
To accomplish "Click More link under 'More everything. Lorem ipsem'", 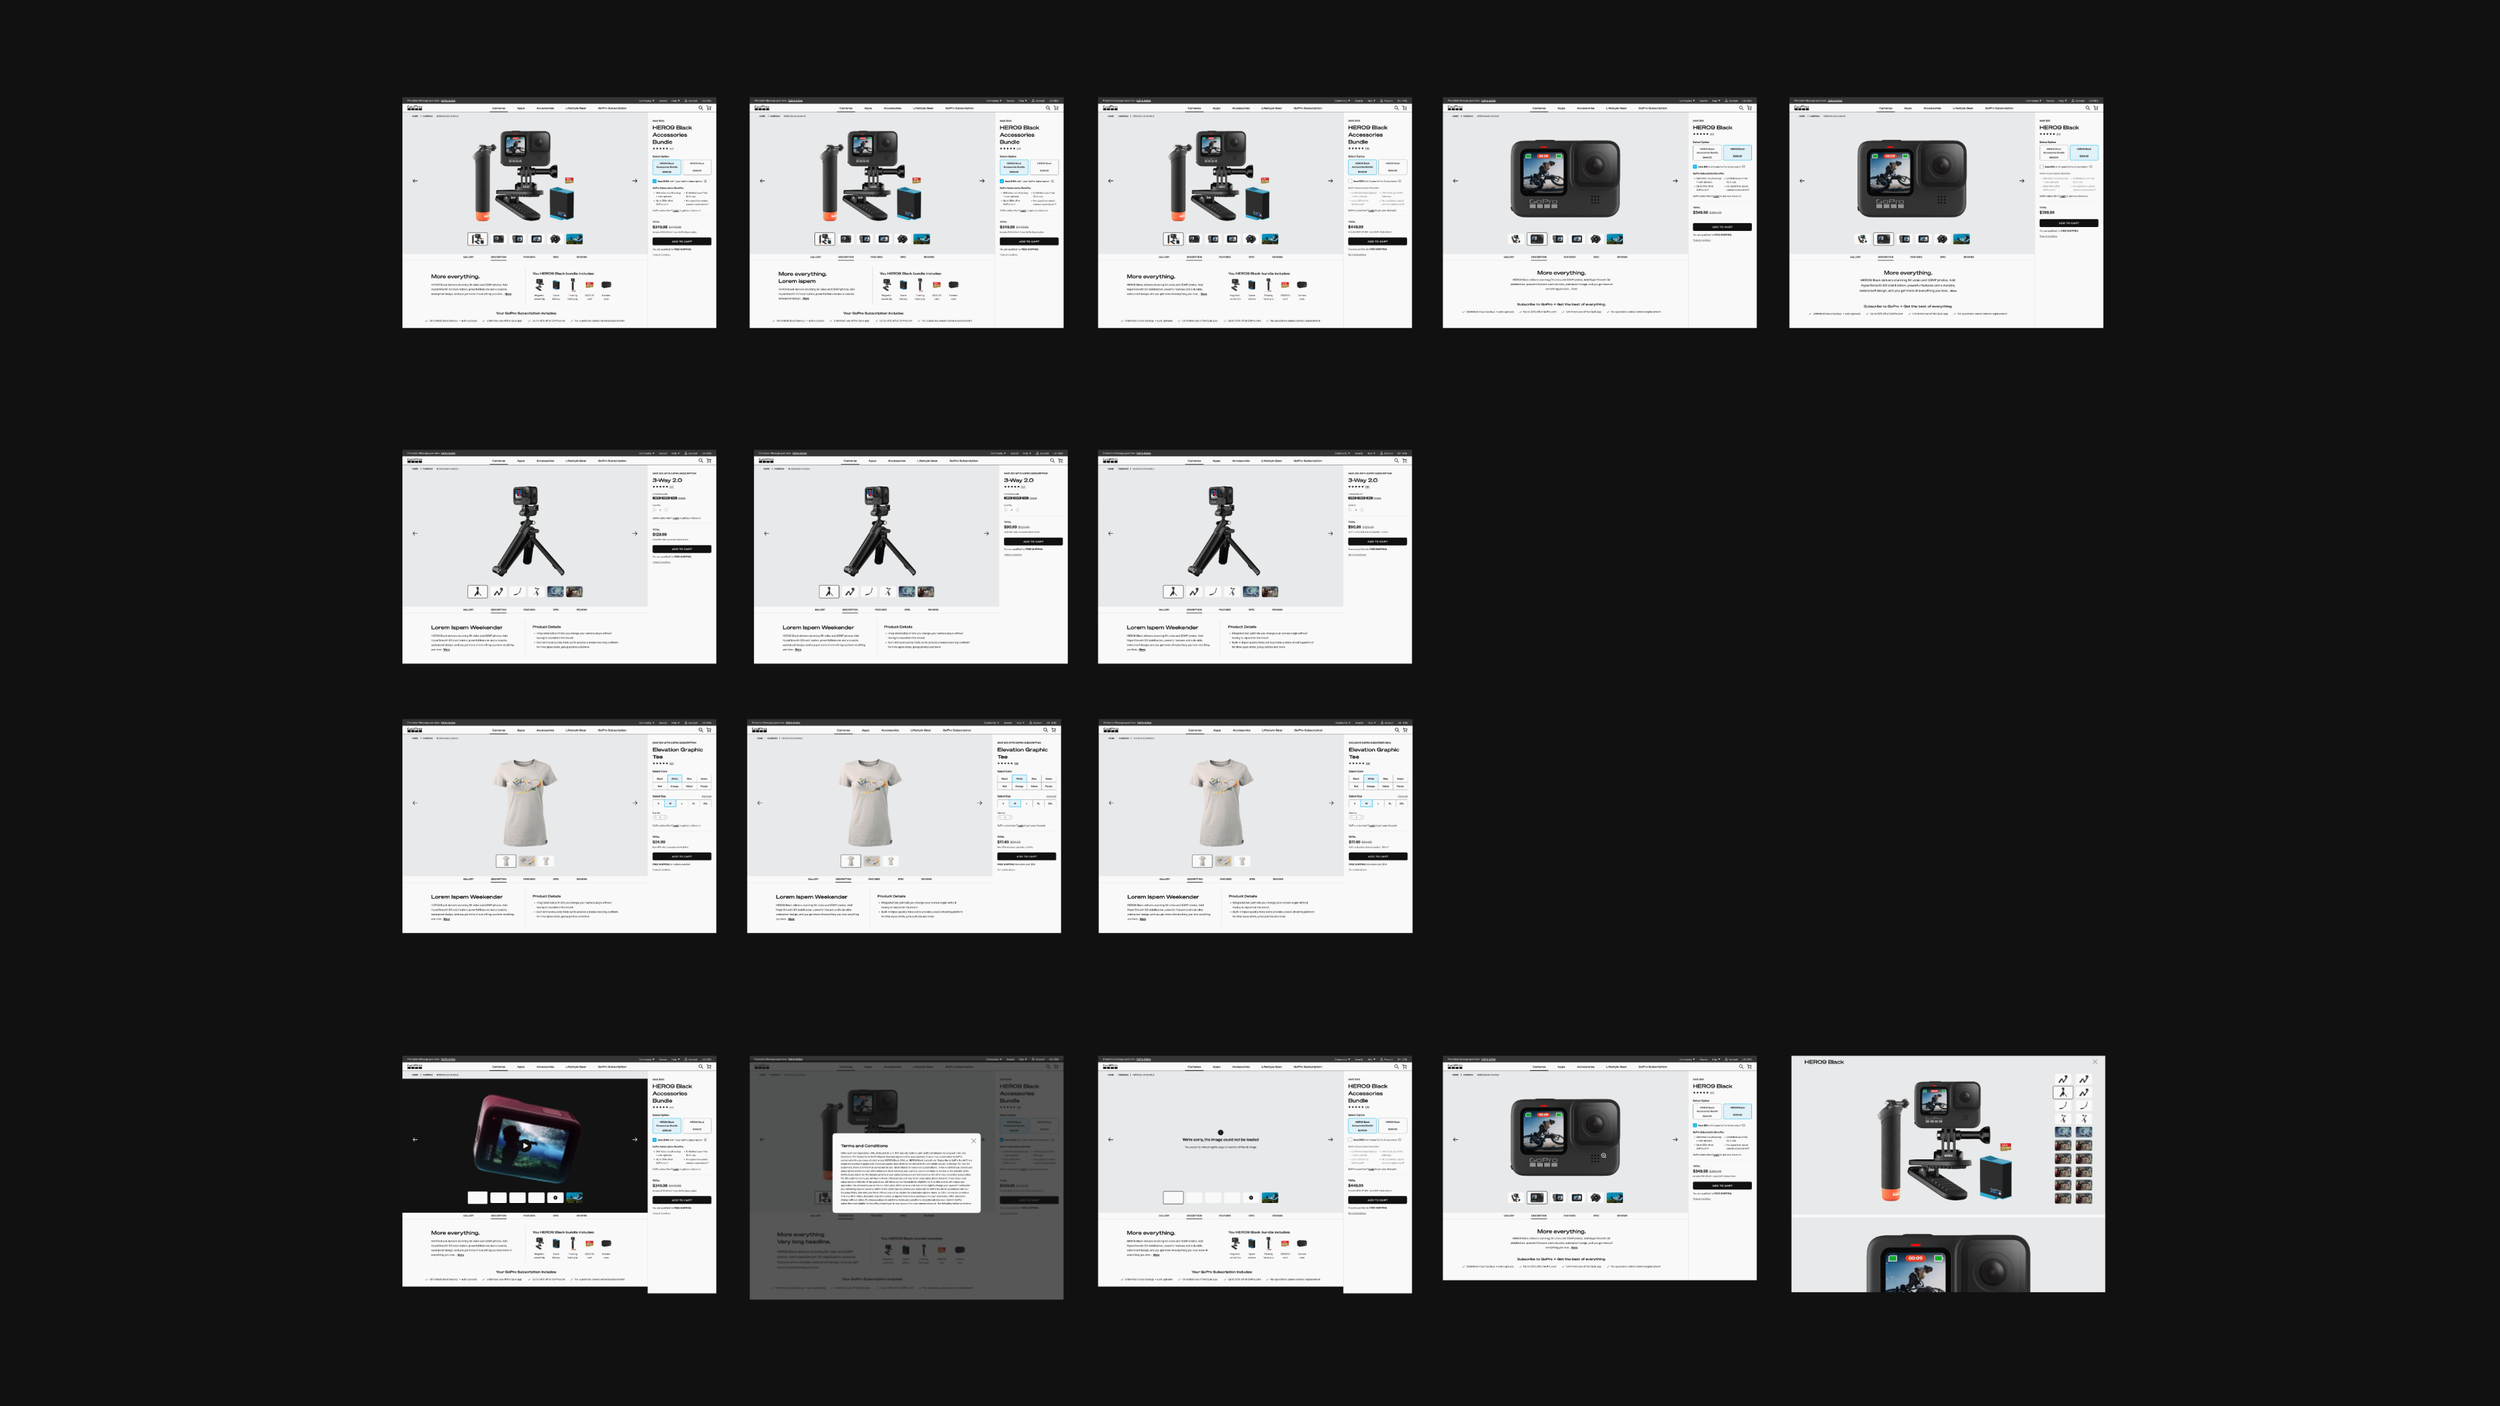I will coord(806,298).
